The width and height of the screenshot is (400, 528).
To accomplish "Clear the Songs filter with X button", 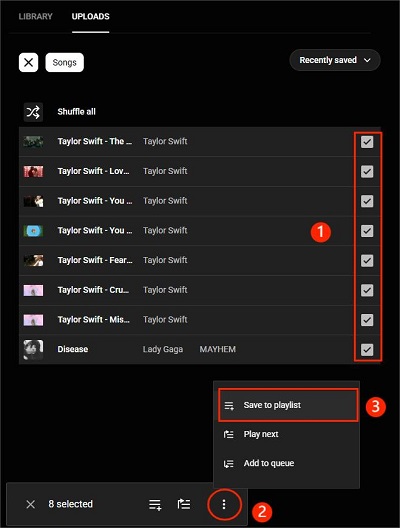I will (x=29, y=62).
